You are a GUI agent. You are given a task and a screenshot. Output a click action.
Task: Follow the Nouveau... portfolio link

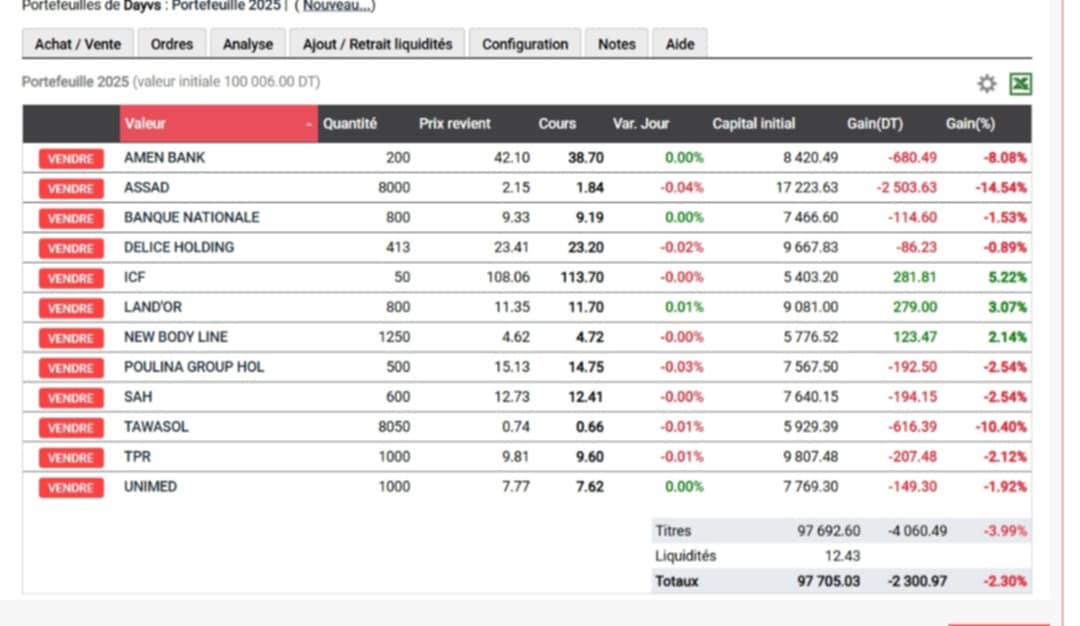338,6
